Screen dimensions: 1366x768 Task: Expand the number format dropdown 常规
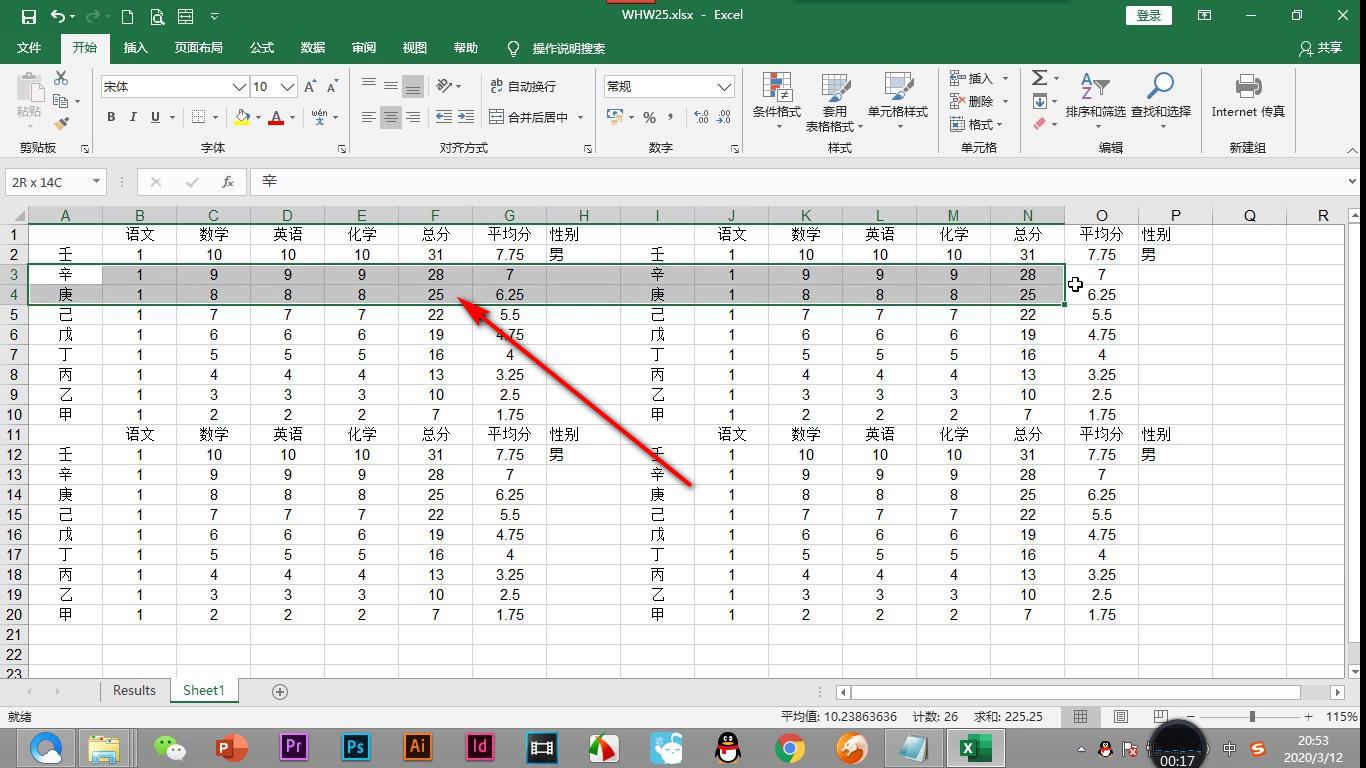point(724,87)
